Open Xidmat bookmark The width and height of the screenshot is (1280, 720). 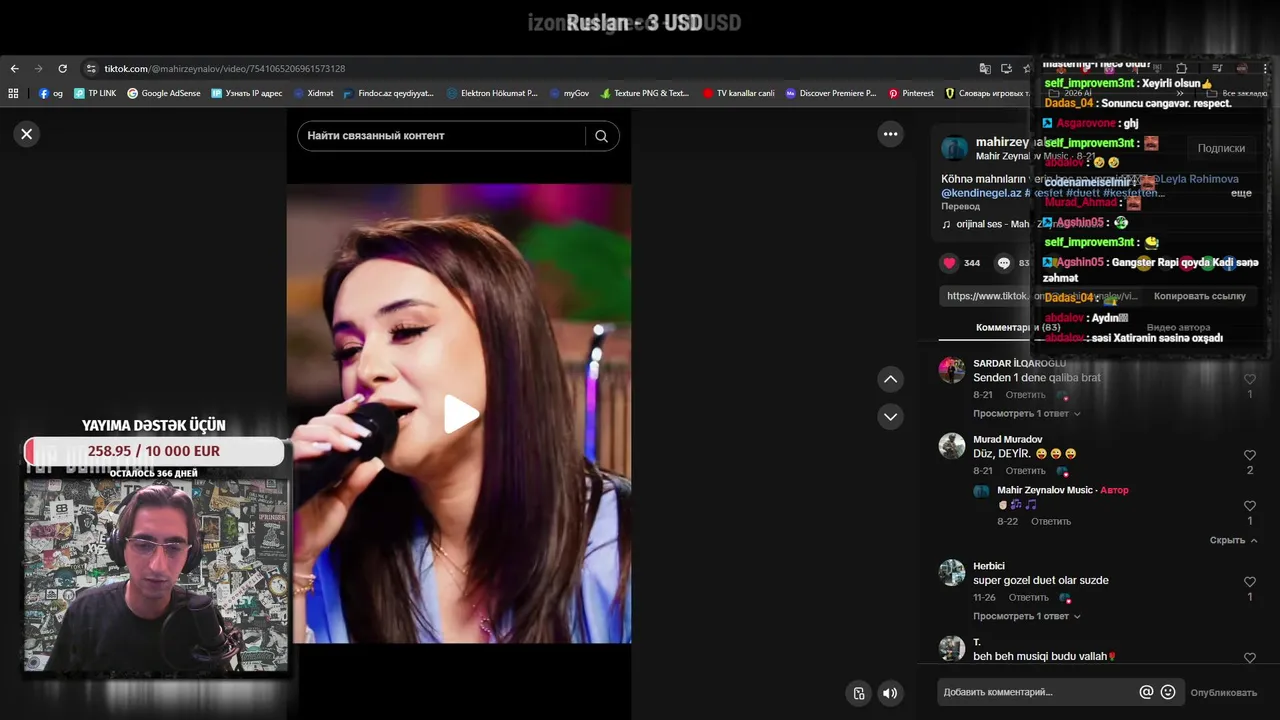tap(314, 93)
